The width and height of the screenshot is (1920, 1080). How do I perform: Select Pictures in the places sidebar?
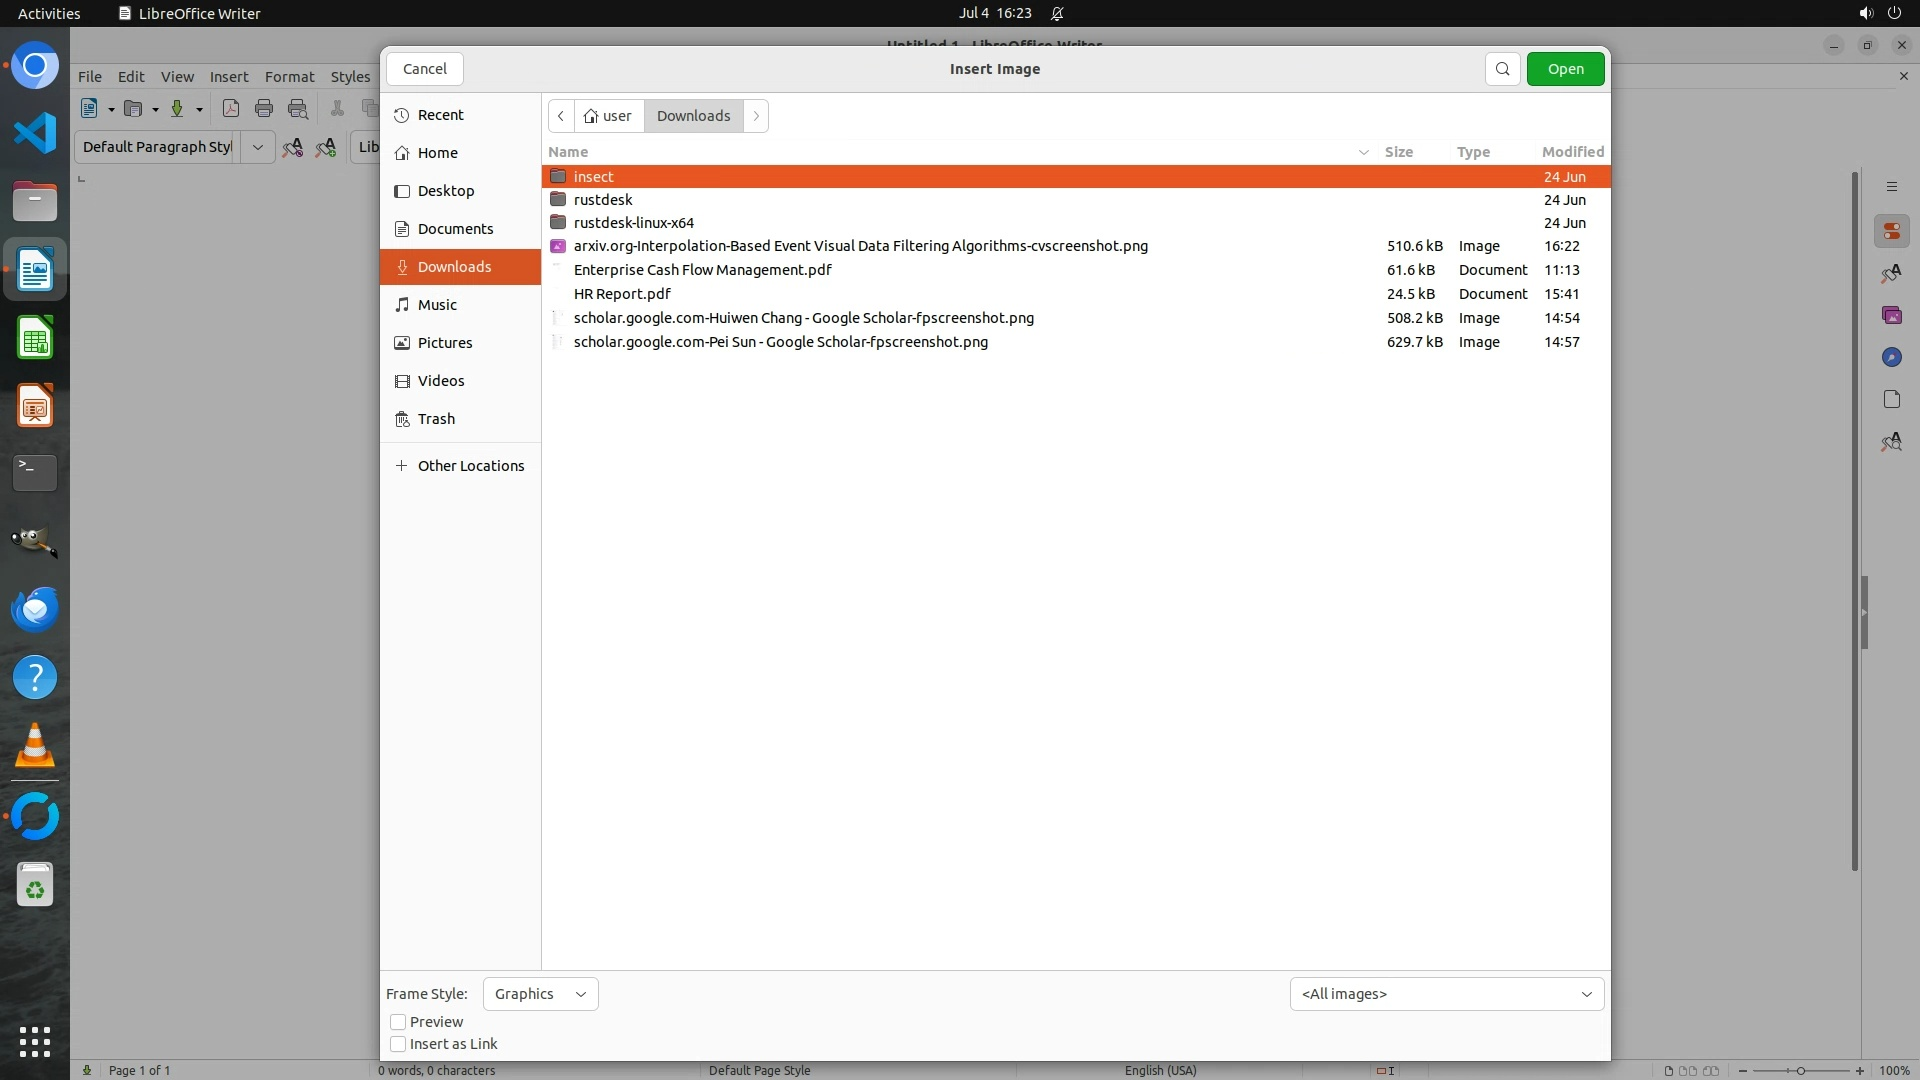coord(444,343)
